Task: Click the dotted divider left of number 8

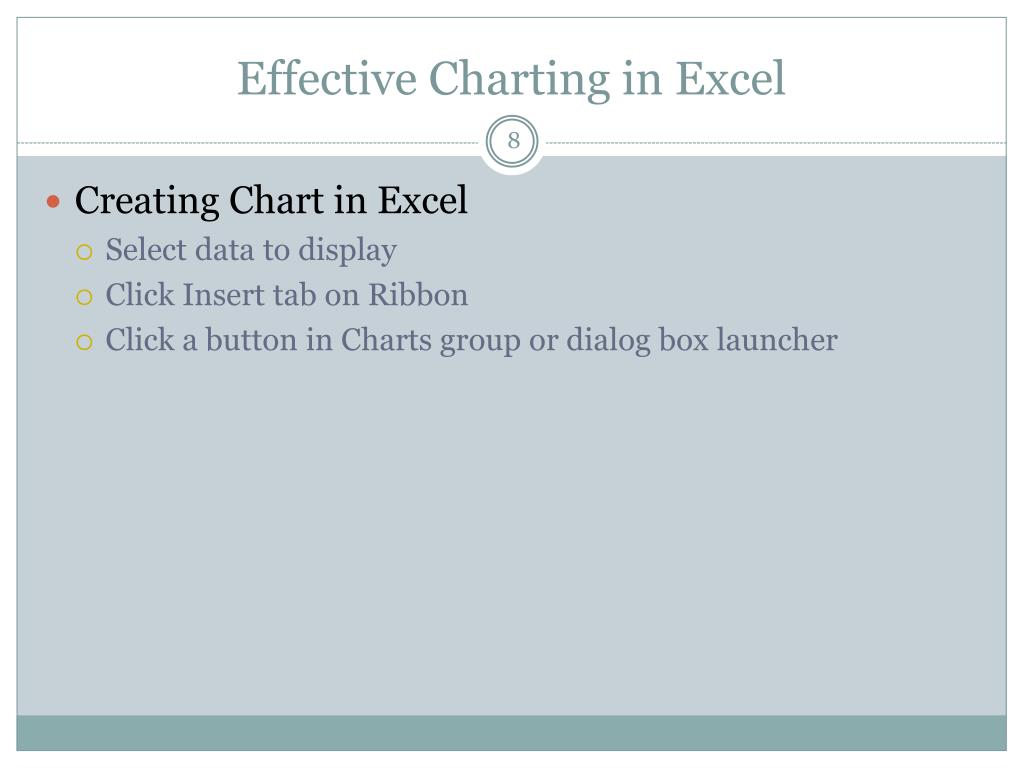Action: pyautogui.click(x=248, y=142)
